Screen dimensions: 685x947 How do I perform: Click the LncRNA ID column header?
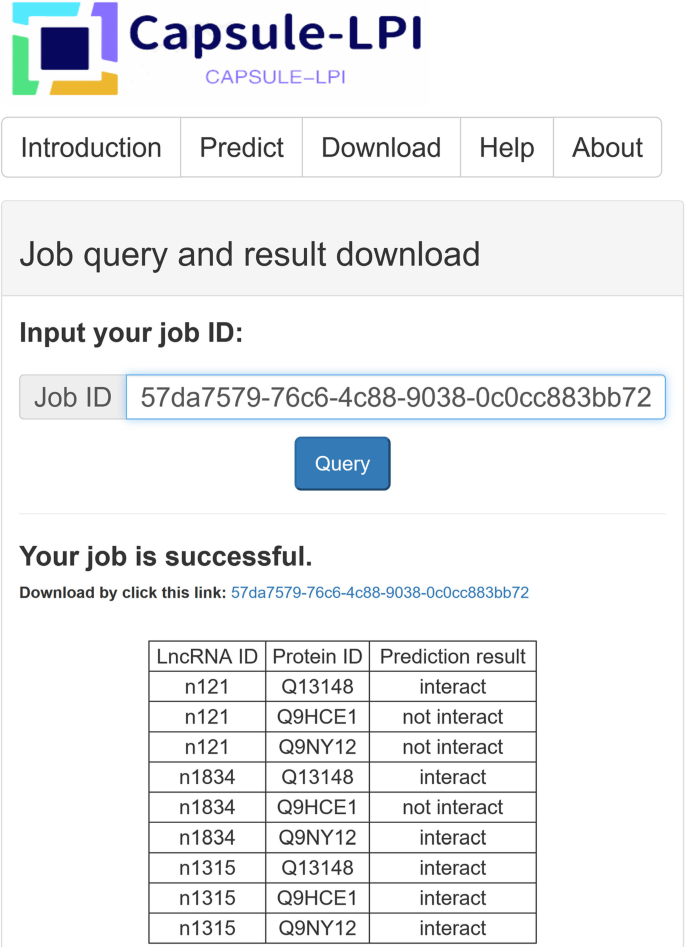point(207,657)
